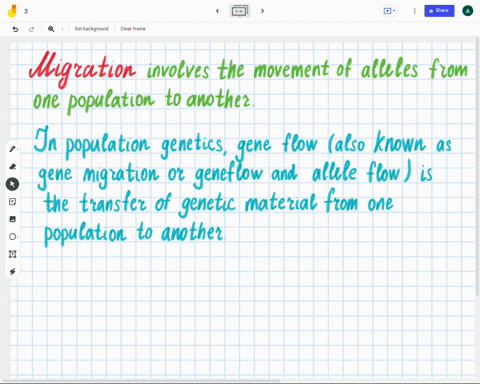Select the Laser pointer tool
Viewport: 480px width, 384px height.
[13, 272]
